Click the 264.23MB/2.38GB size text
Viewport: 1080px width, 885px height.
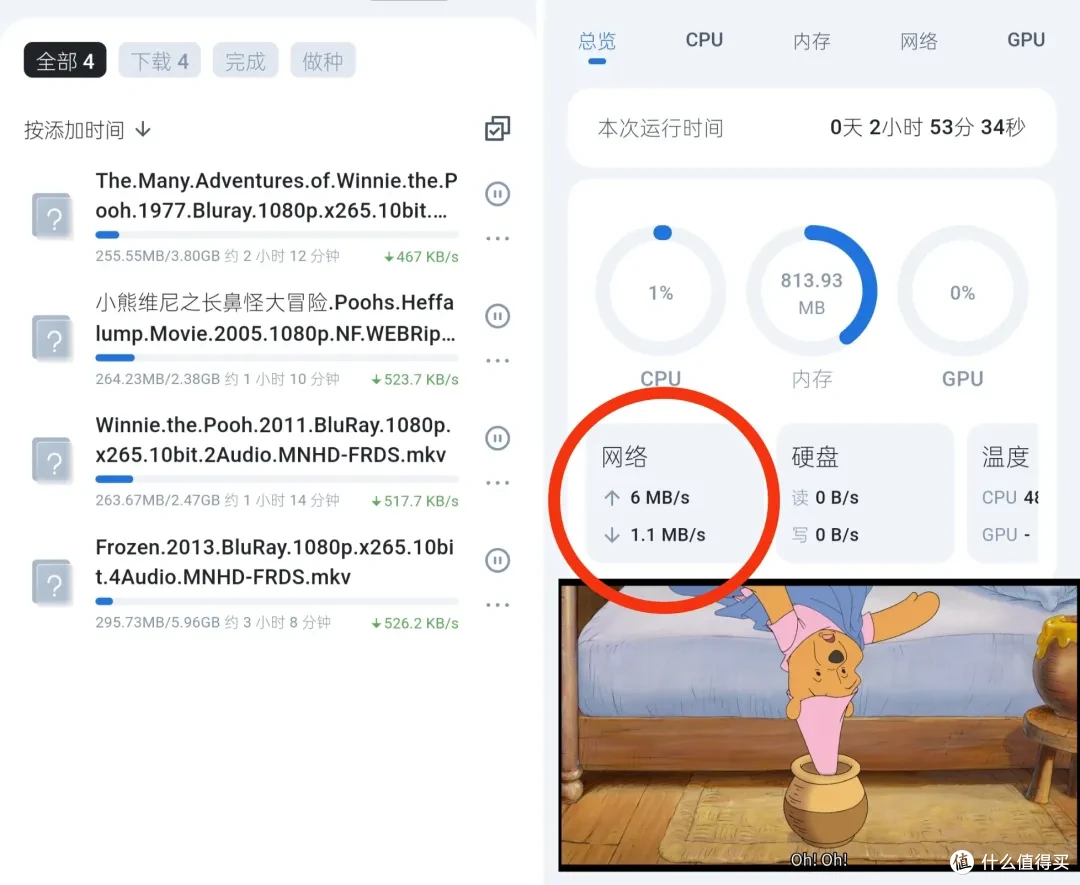[x=158, y=379]
